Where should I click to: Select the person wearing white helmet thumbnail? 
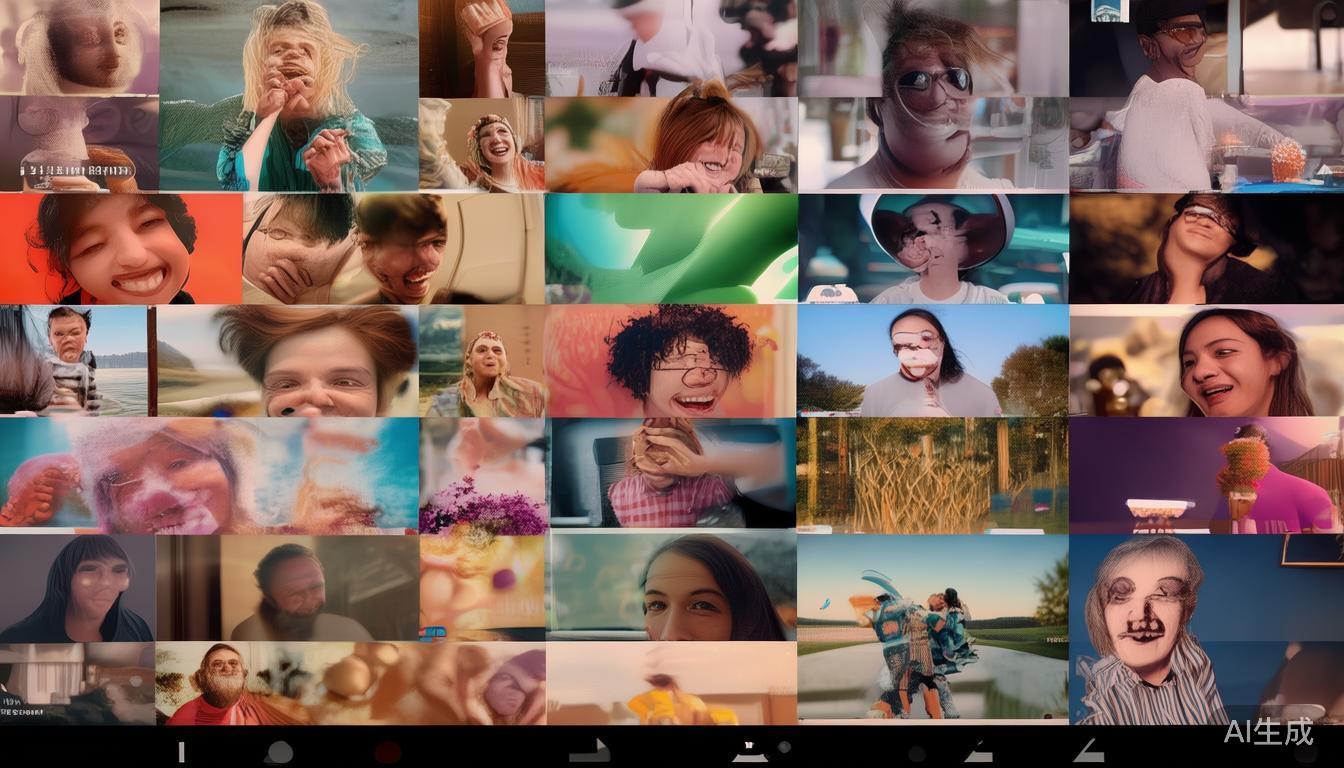click(x=932, y=248)
